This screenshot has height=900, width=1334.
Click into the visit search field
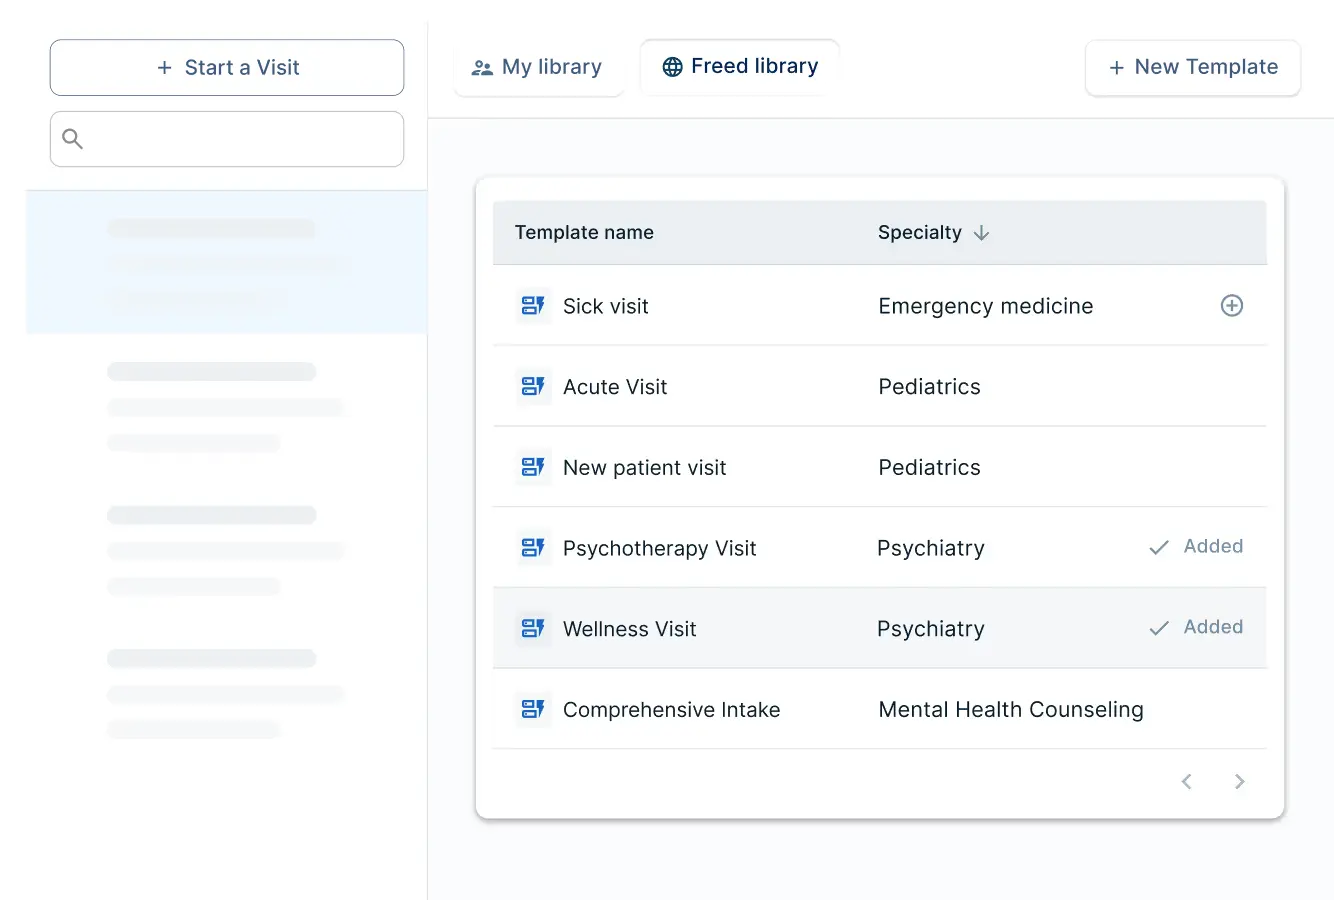coord(240,139)
